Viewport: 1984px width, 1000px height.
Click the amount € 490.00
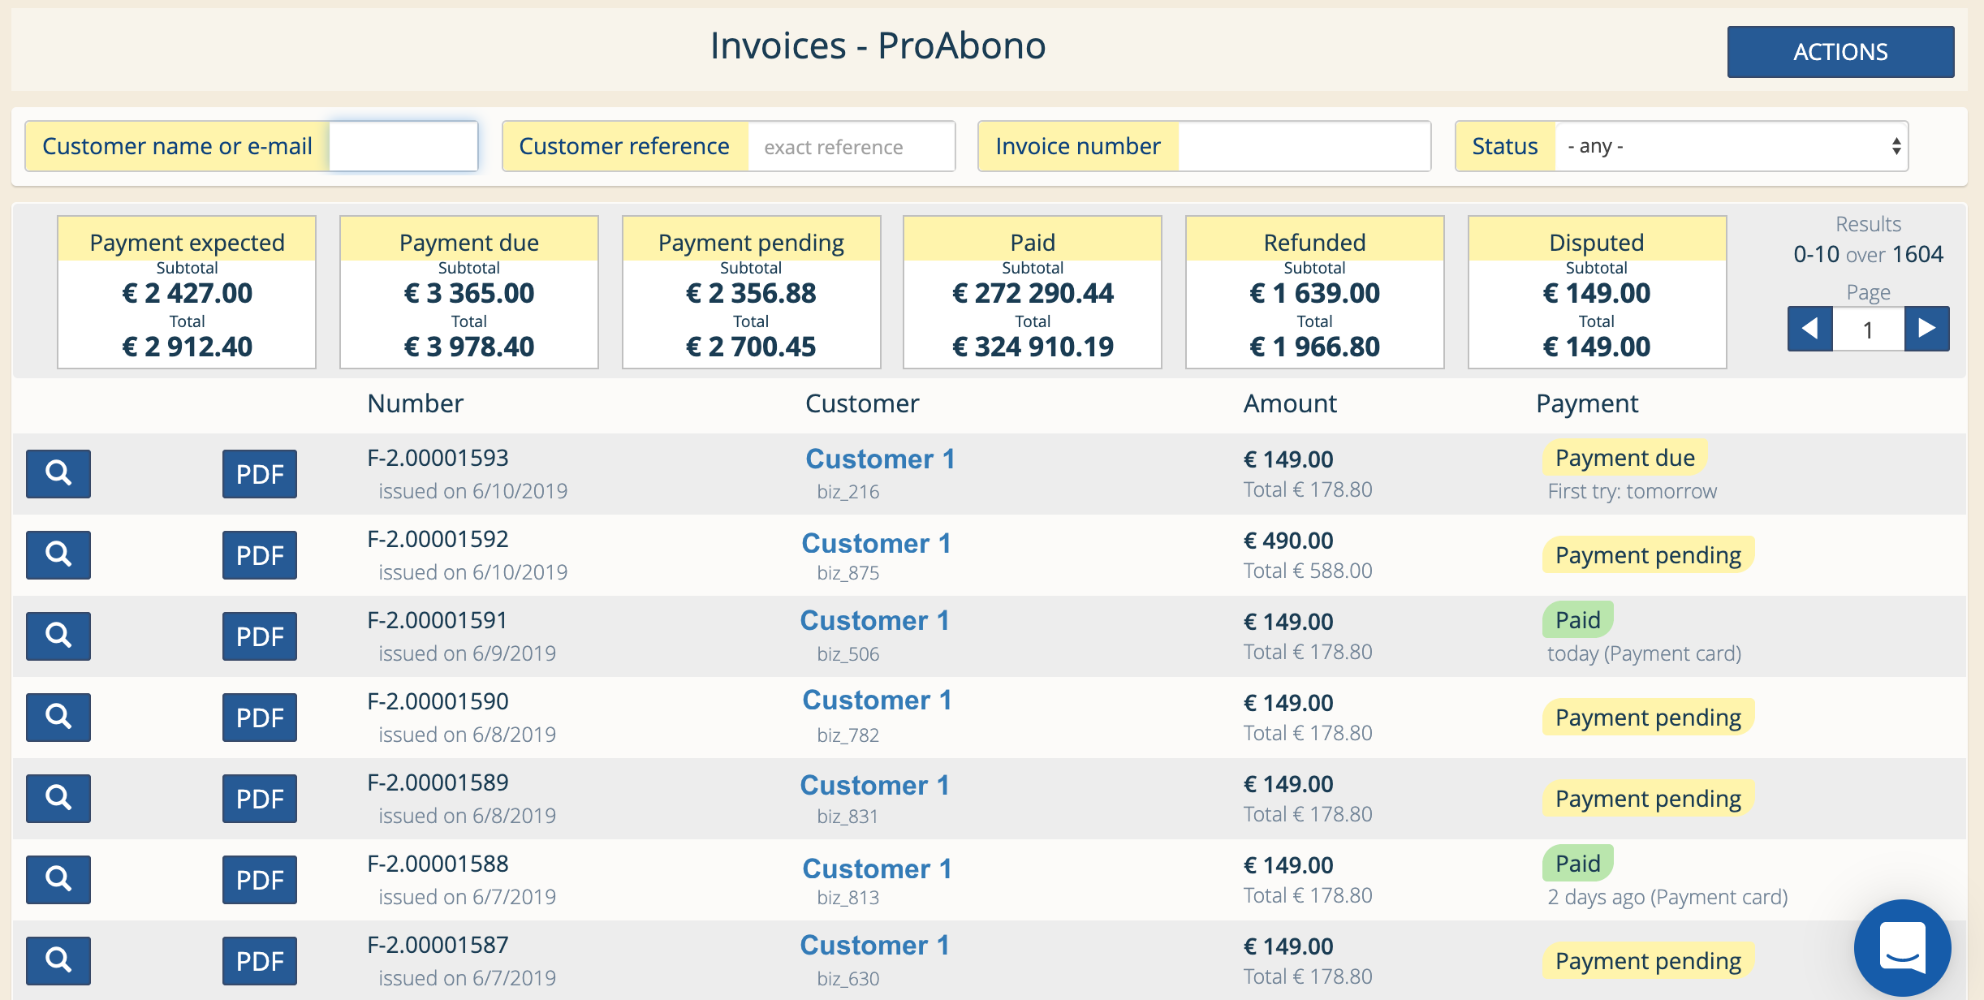pos(1288,541)
